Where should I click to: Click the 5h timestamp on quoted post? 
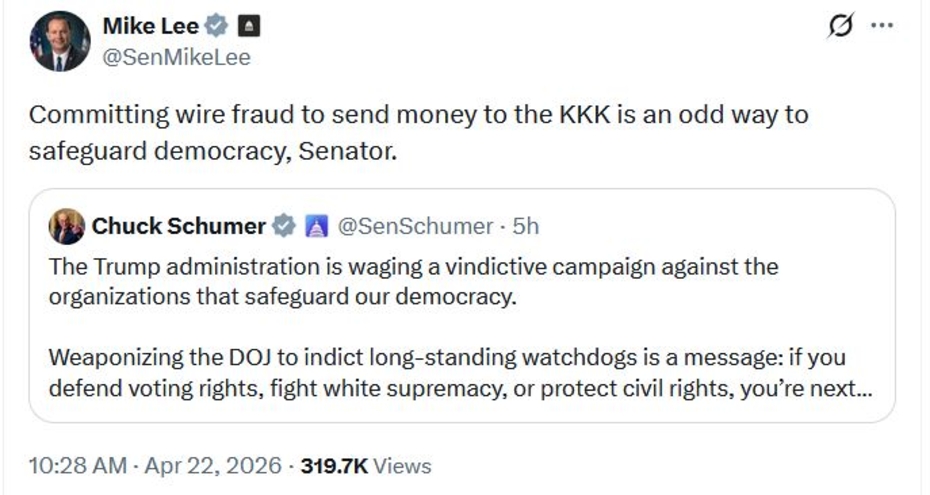tap(526, 227)
